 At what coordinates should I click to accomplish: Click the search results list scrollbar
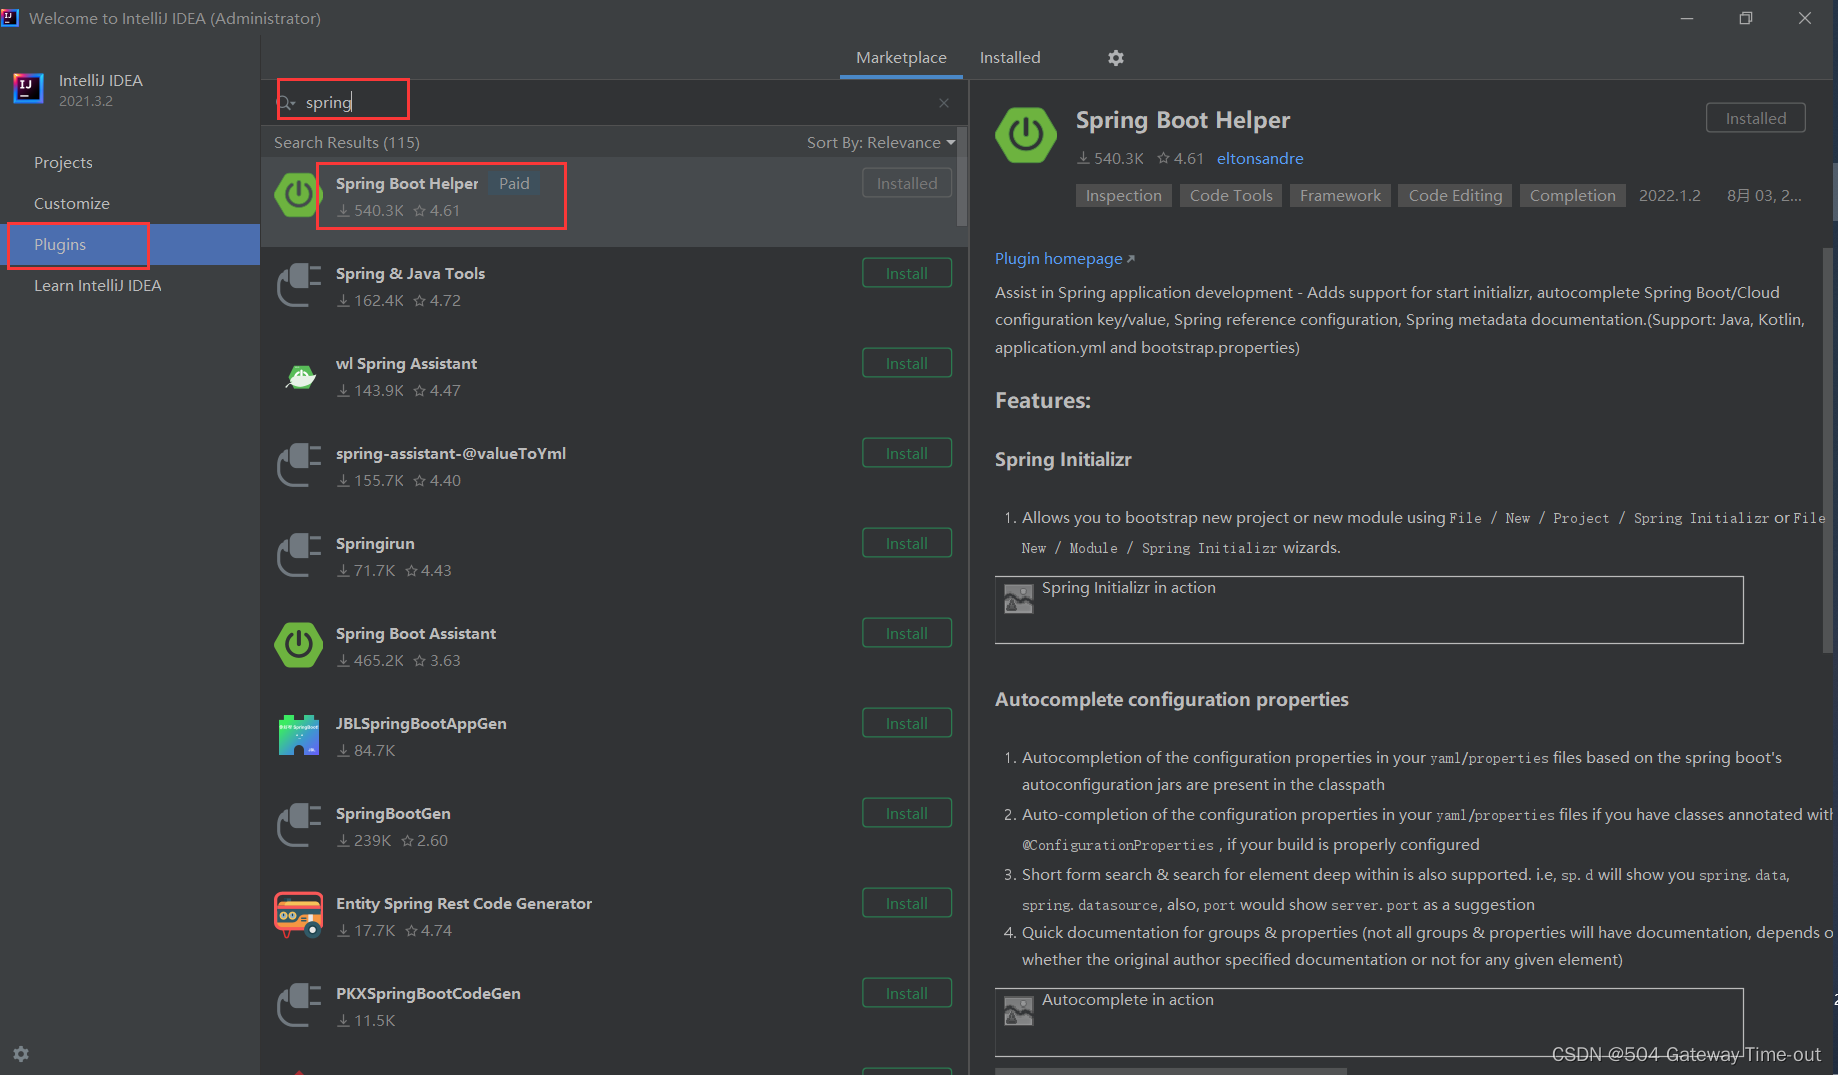(x=962, y=176)
